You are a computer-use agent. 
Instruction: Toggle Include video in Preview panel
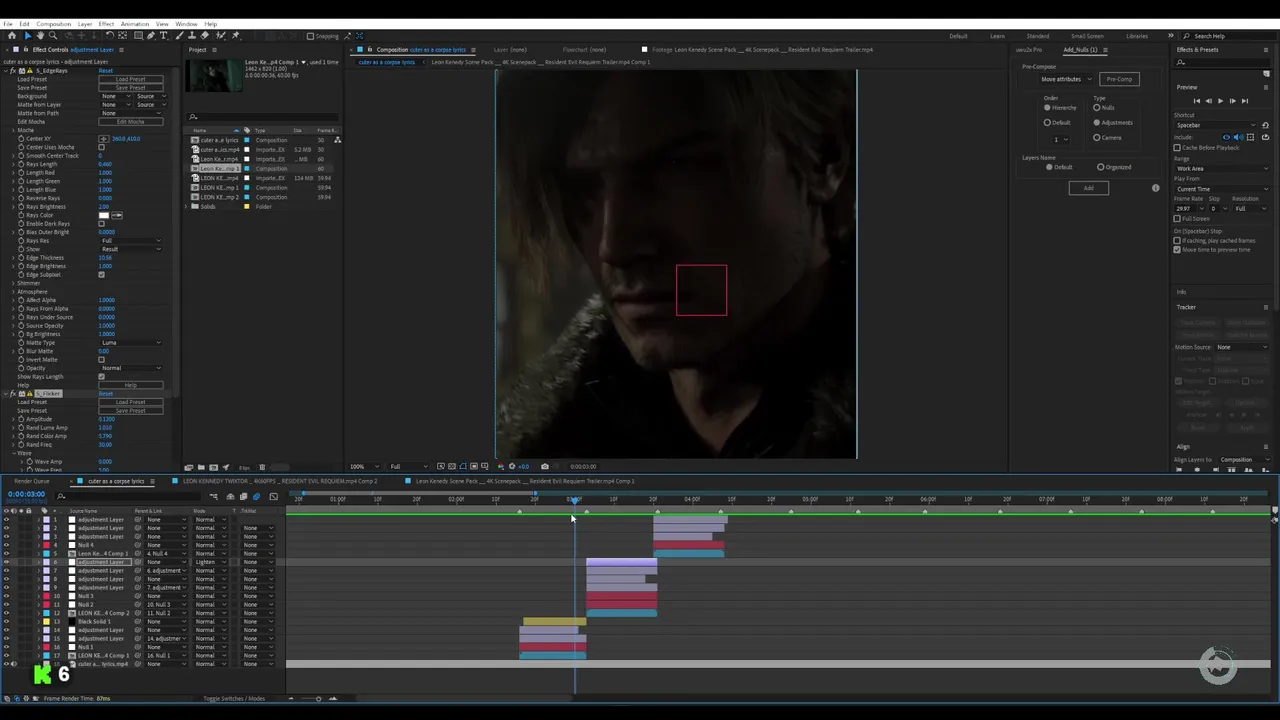pos(1226,137)
